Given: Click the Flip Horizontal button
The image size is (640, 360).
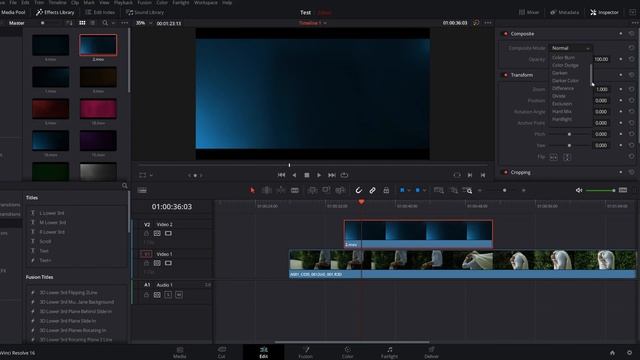Looking at the screenshot, I should point(553,157).
